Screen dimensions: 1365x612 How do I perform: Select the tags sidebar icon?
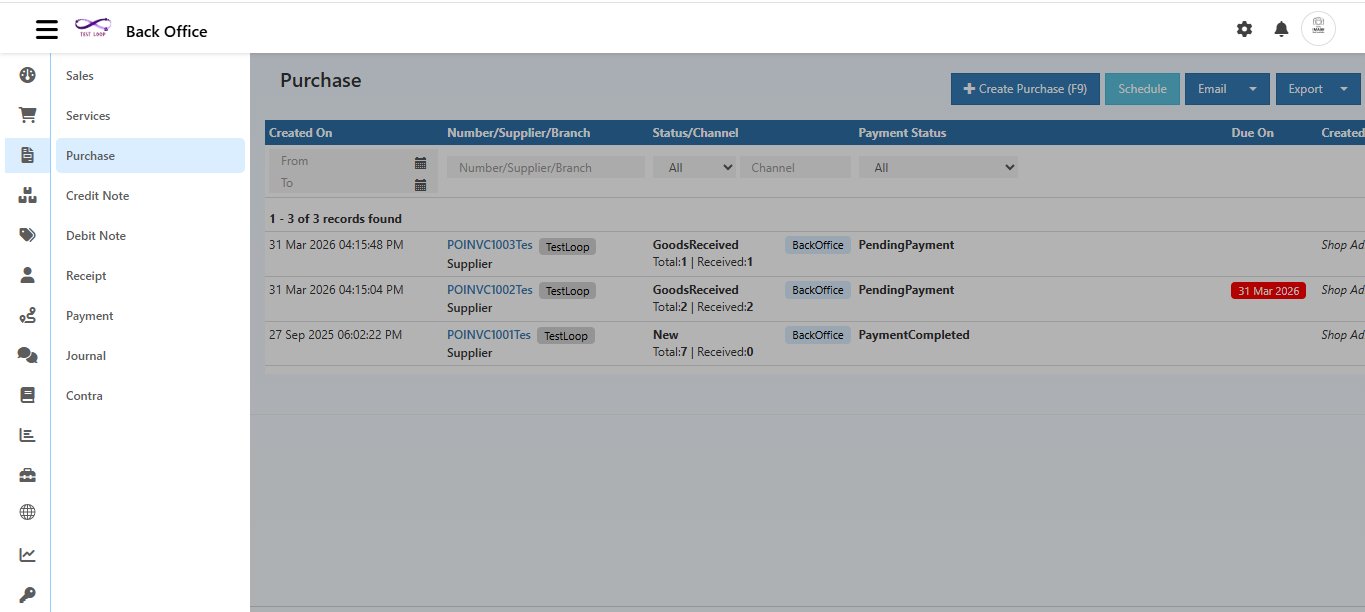(27, 235)
